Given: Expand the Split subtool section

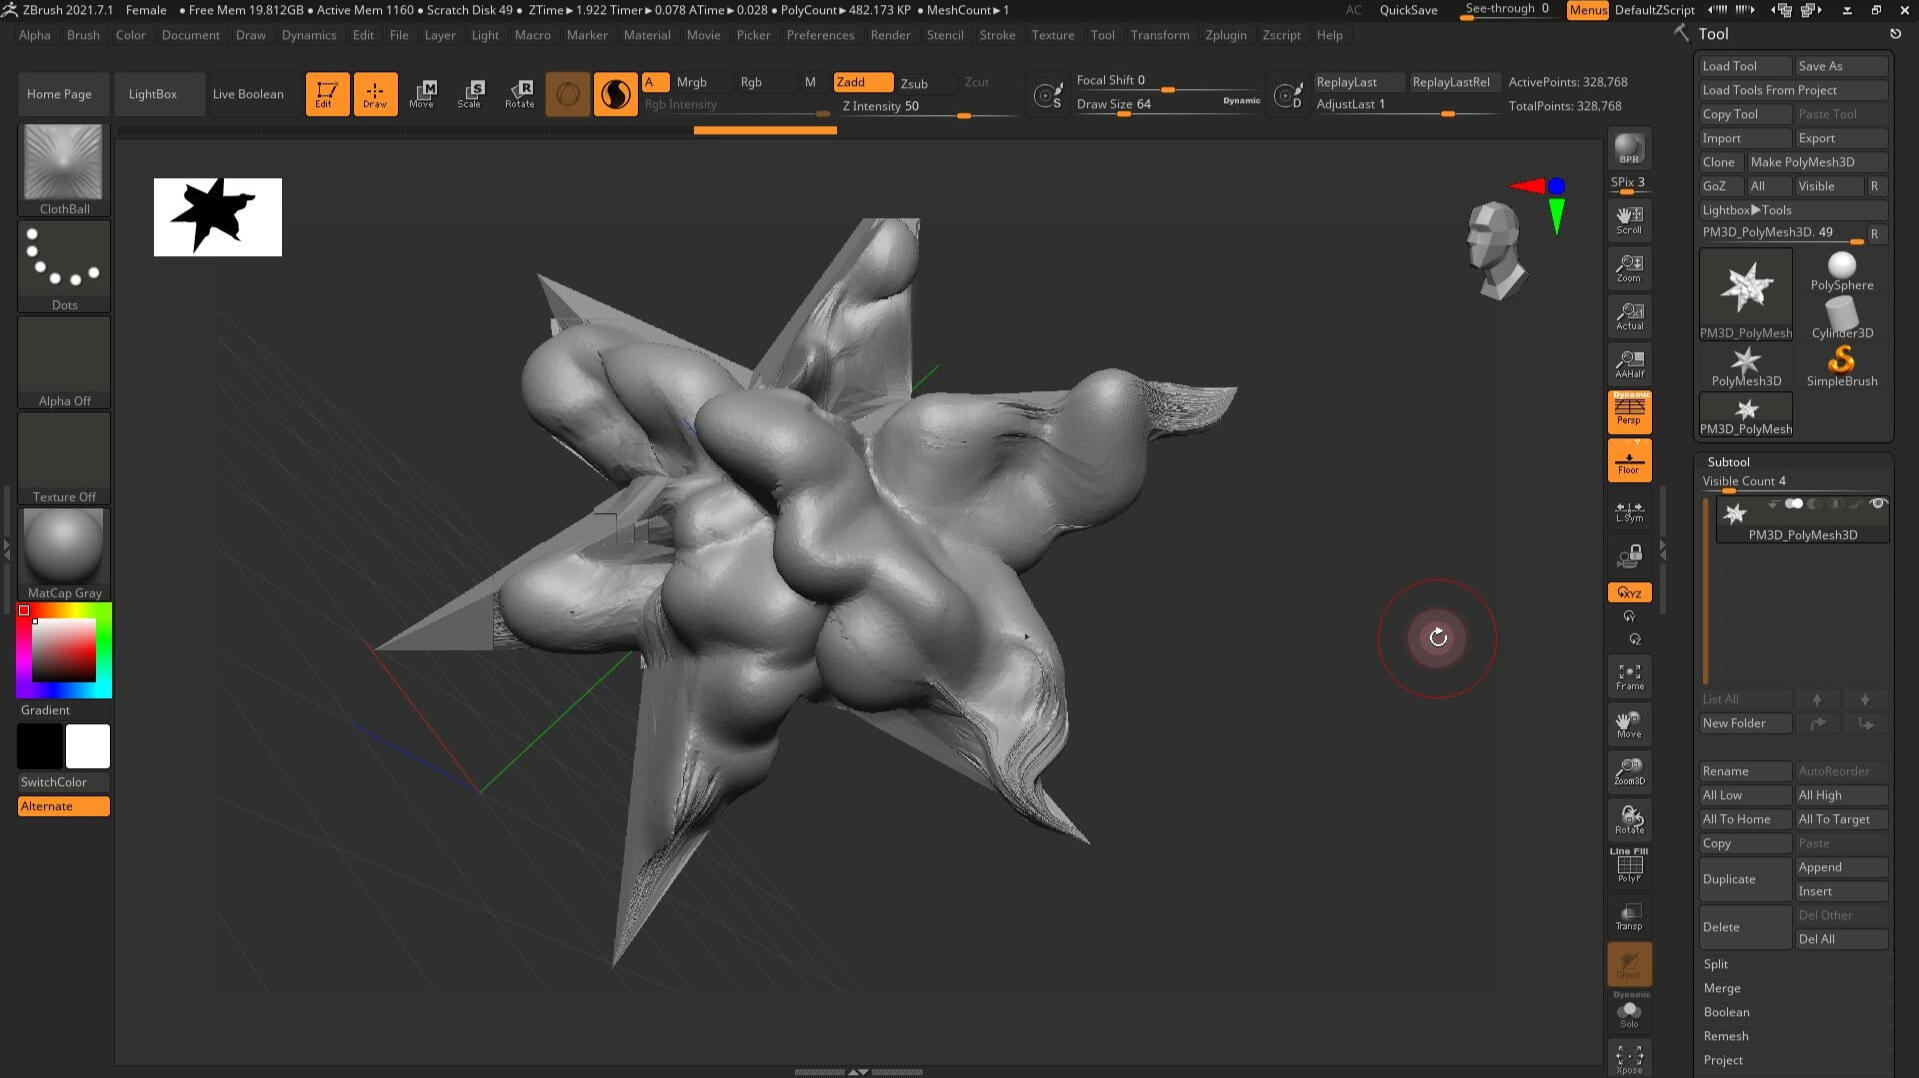Looking at the screenshot, I should pos(1715,964).
